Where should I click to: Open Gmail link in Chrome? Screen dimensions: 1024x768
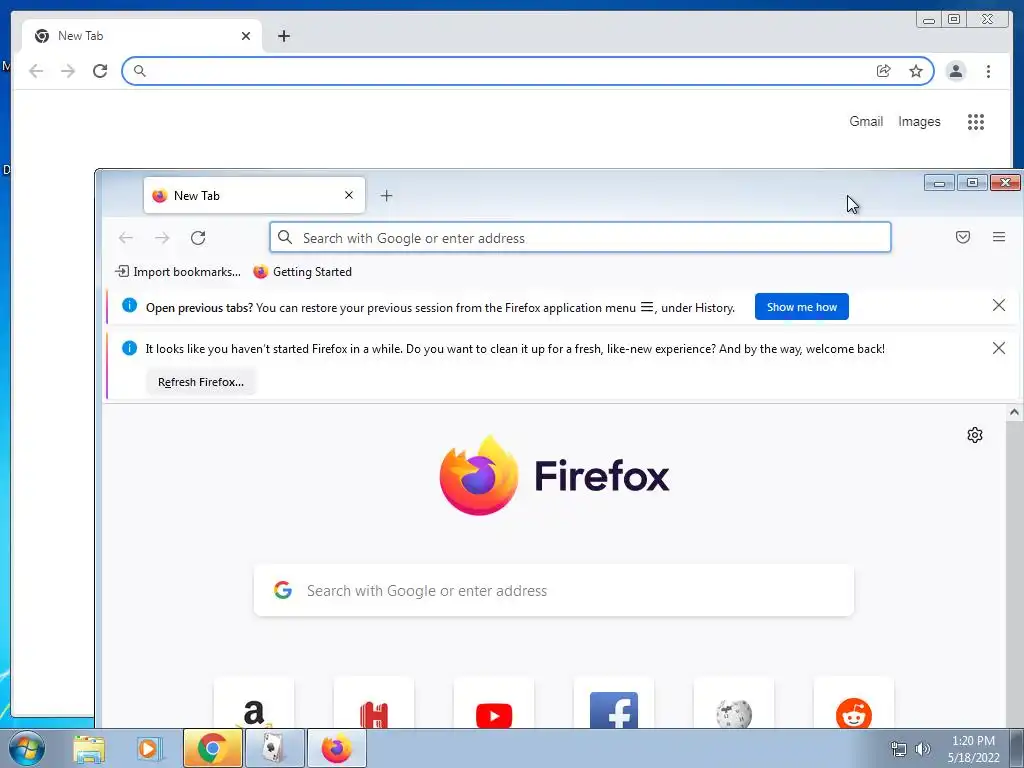pos(866,121)
